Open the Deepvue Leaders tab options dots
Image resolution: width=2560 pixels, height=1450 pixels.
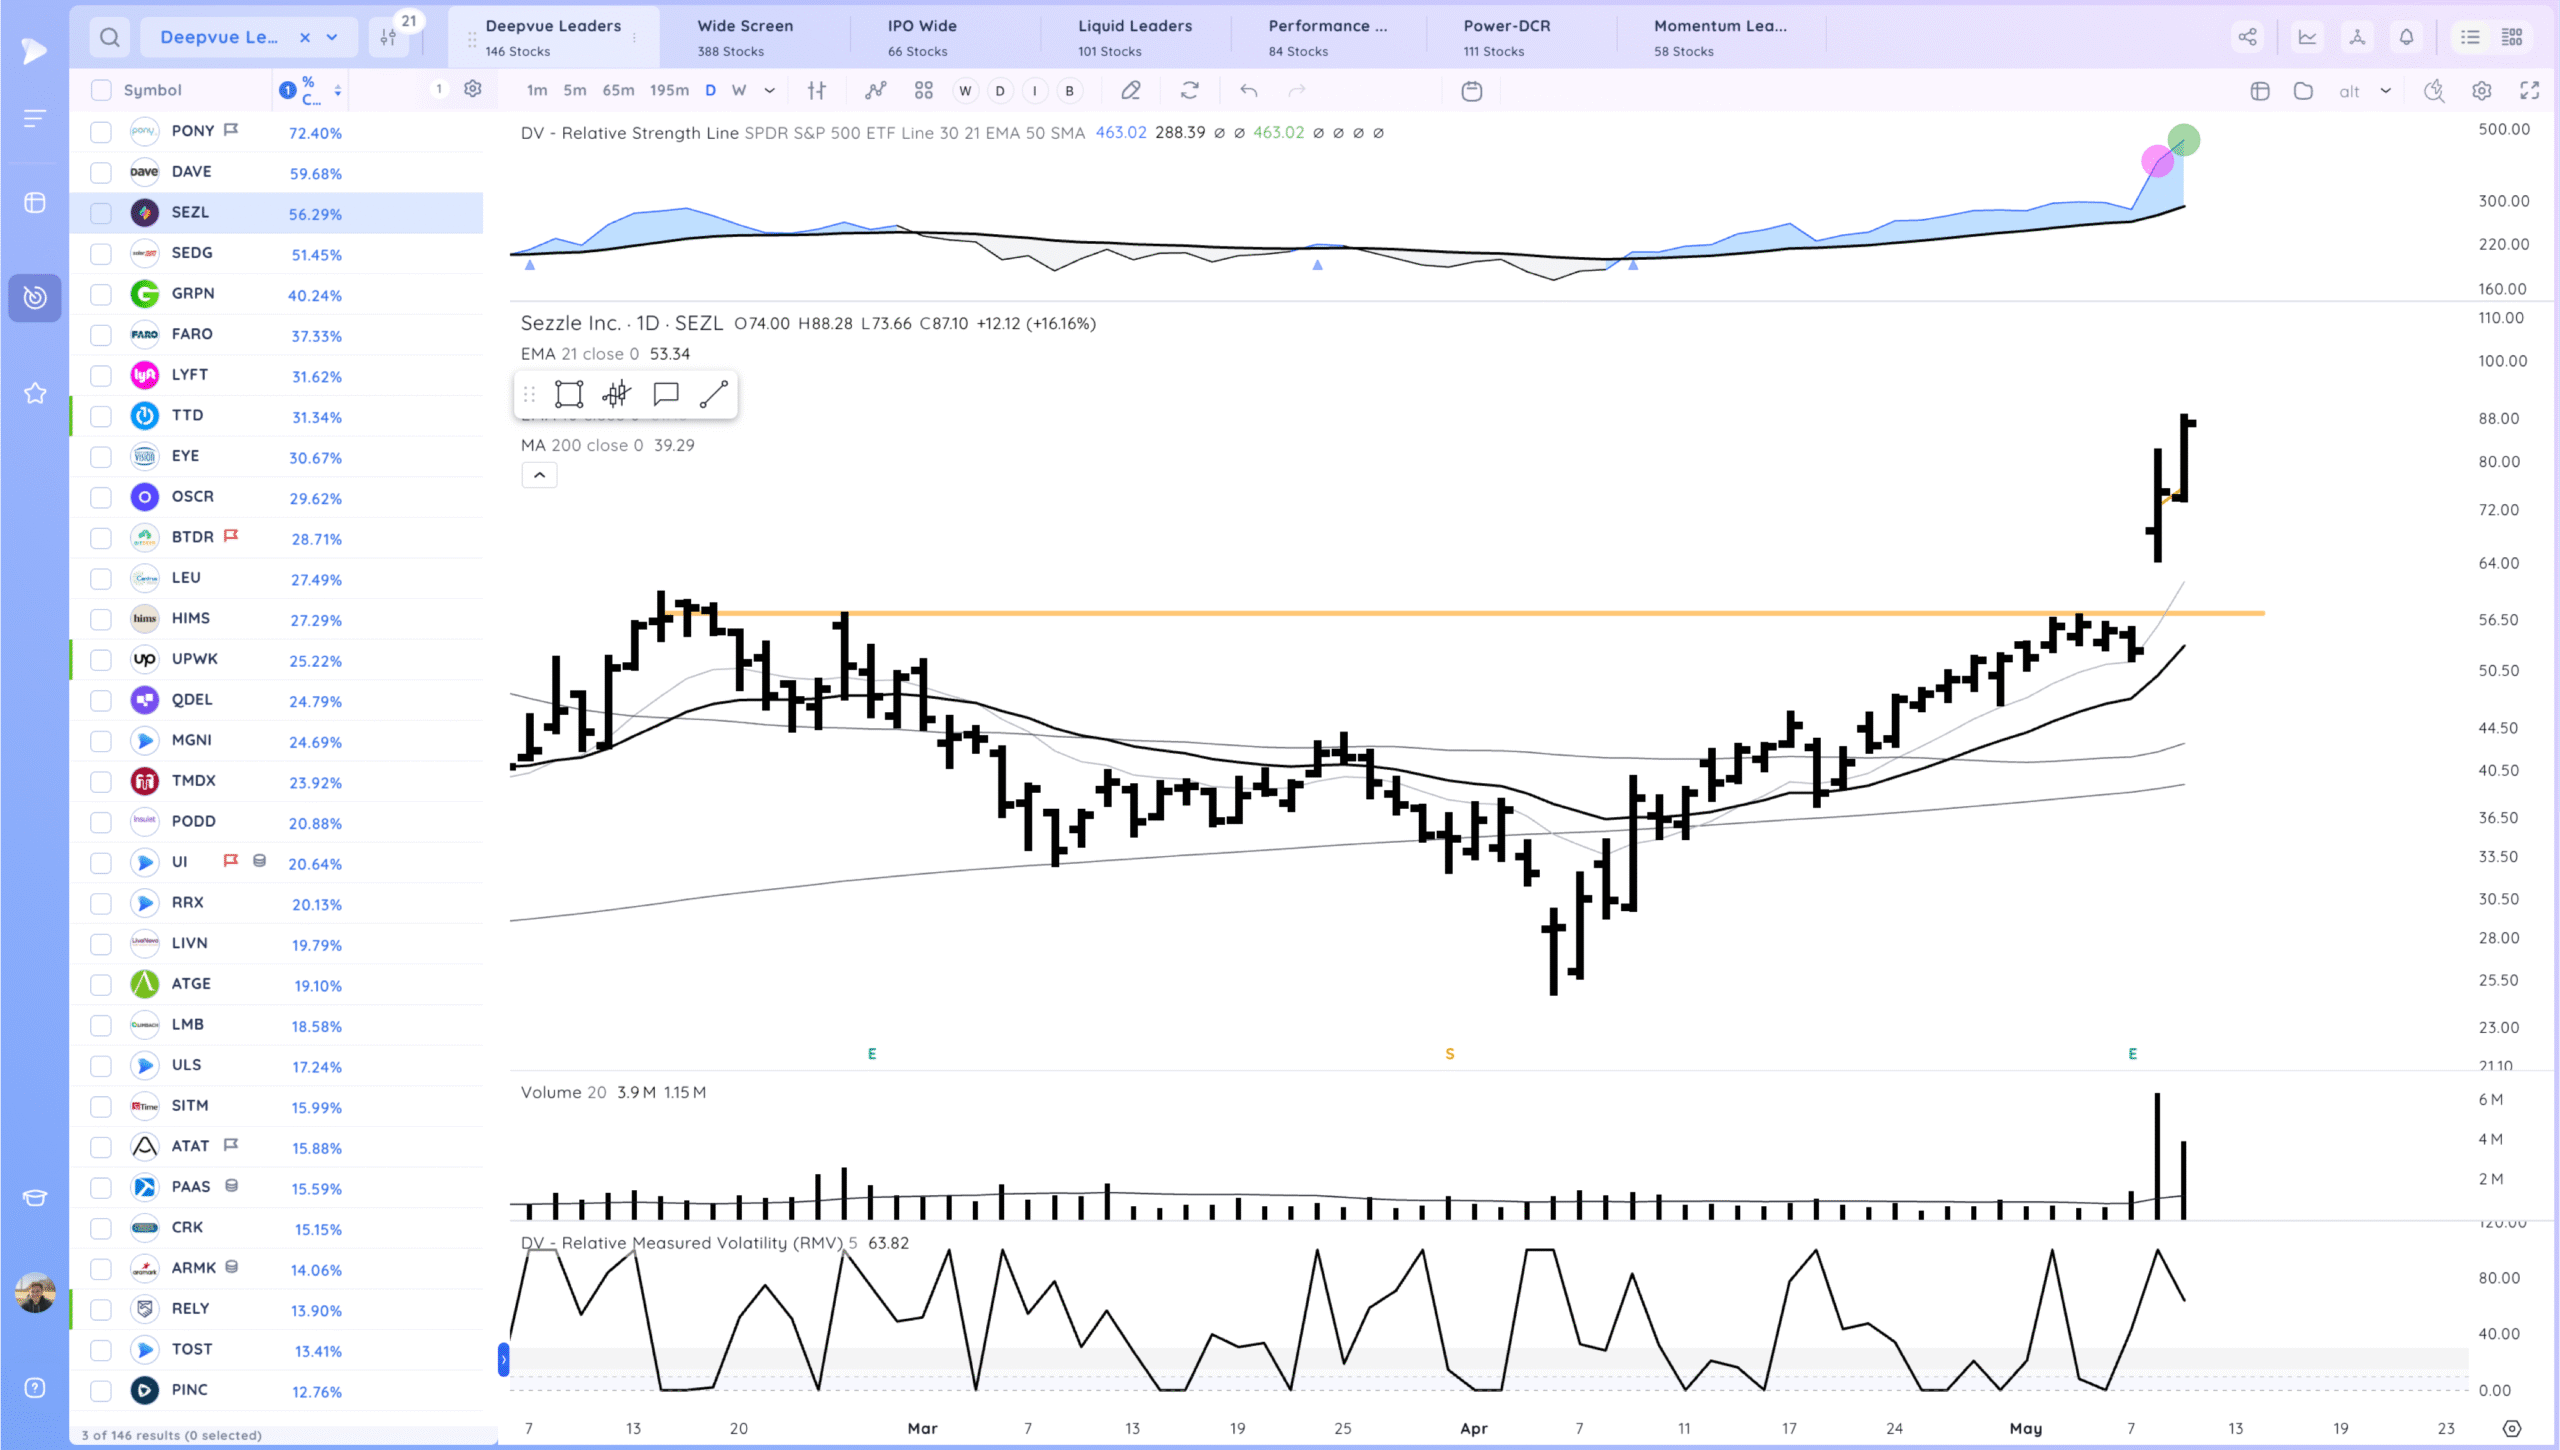[x=634, y=38]
